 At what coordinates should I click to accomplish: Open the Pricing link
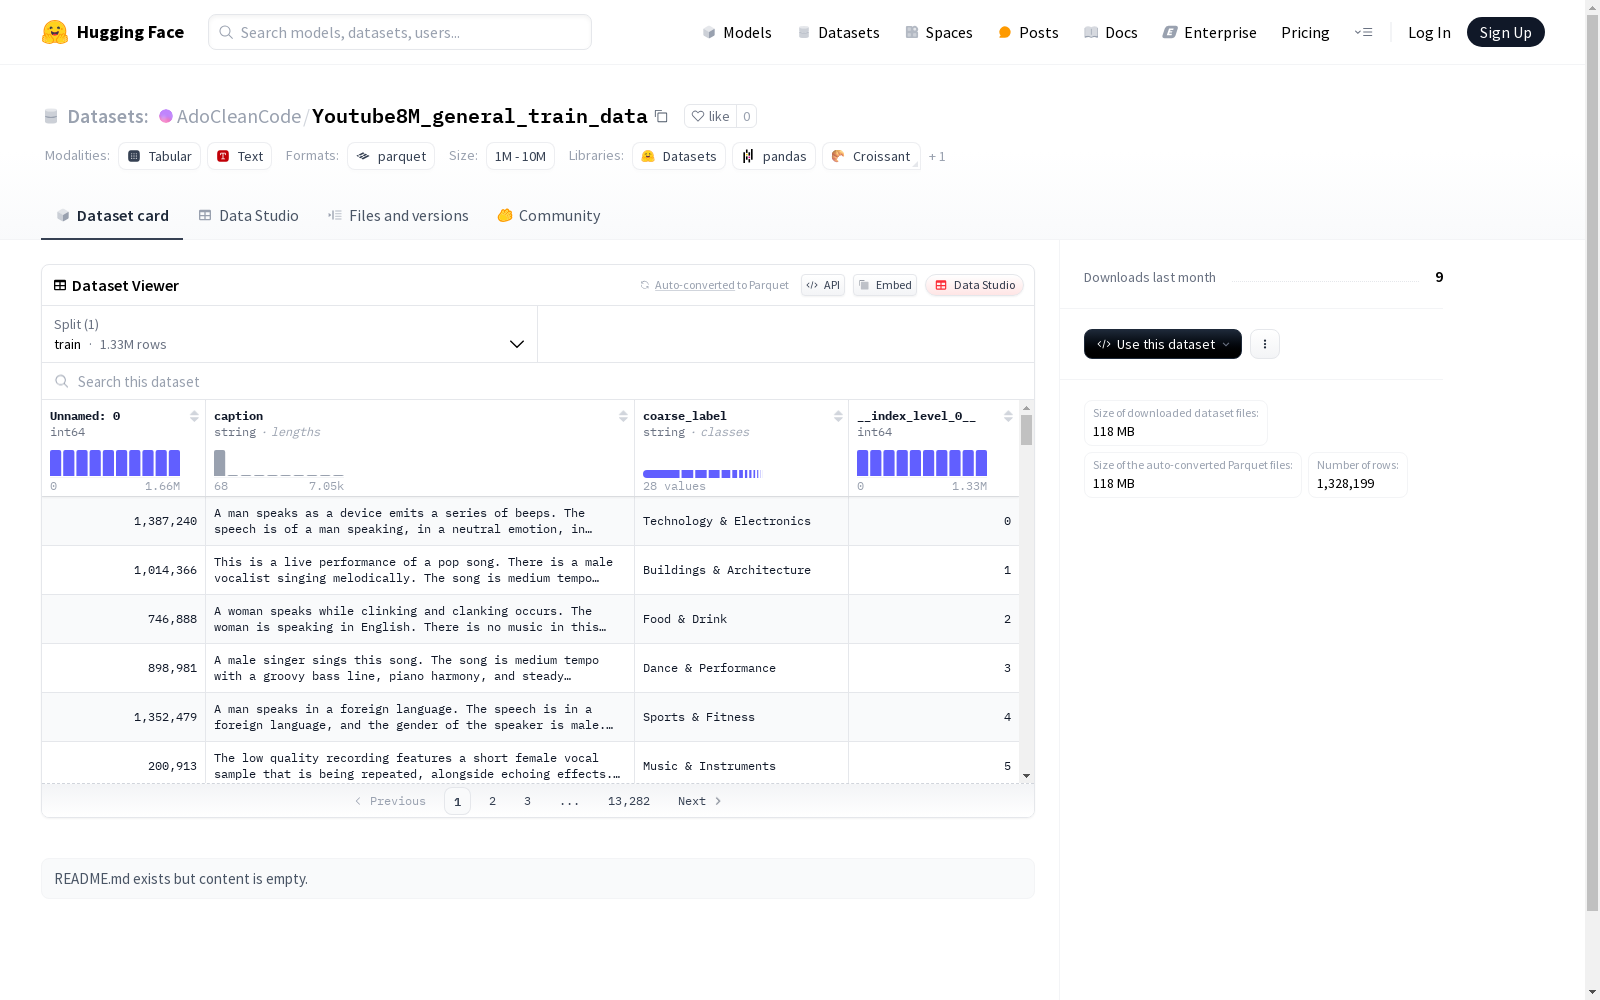click(1305, 32)
